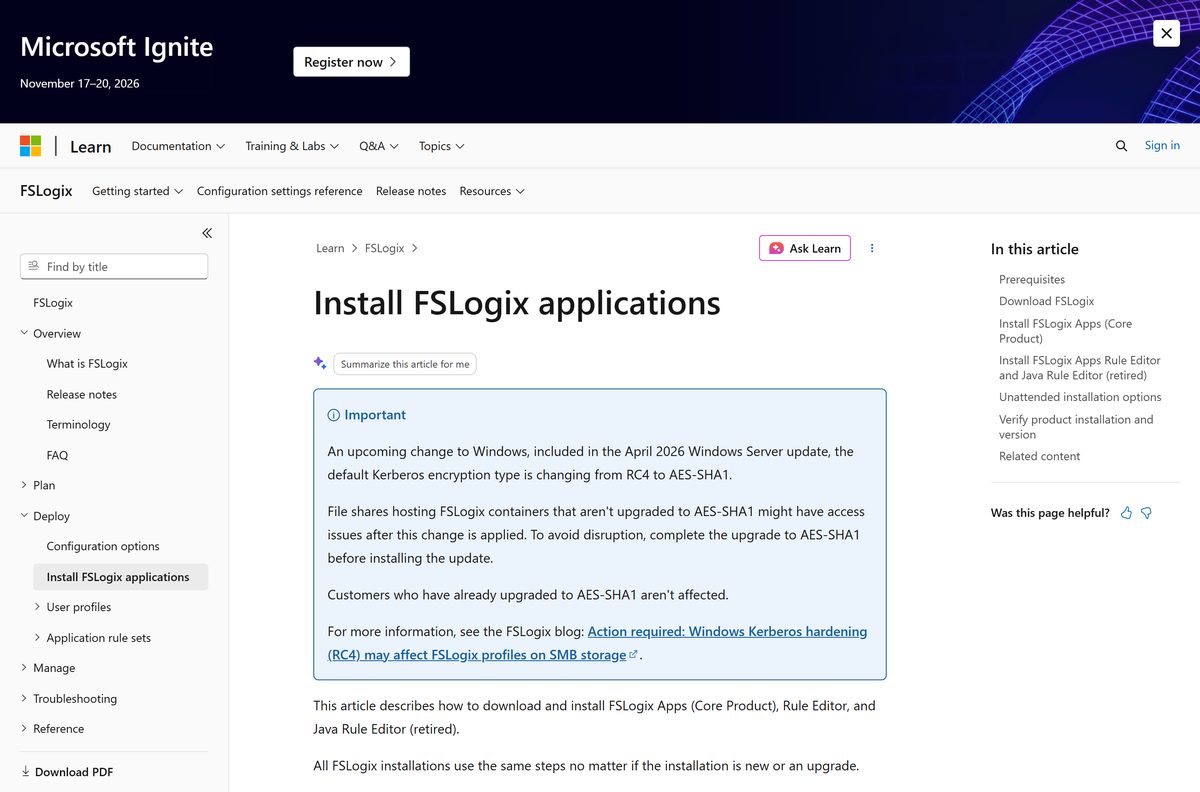Click Summarize this article for me
This screenshot has height=792, width=1200.
pyautogui.click(x=405, y=364)
